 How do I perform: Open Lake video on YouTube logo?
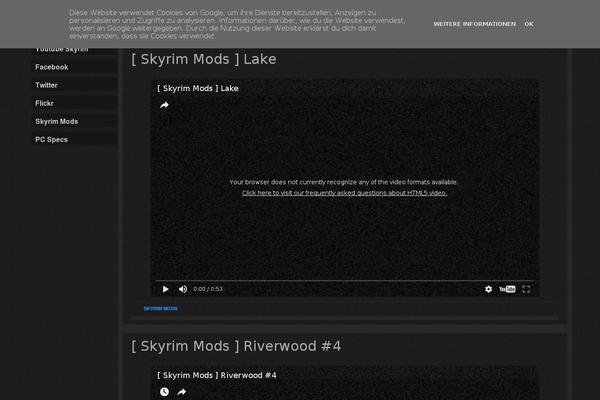tap(507, 289)
